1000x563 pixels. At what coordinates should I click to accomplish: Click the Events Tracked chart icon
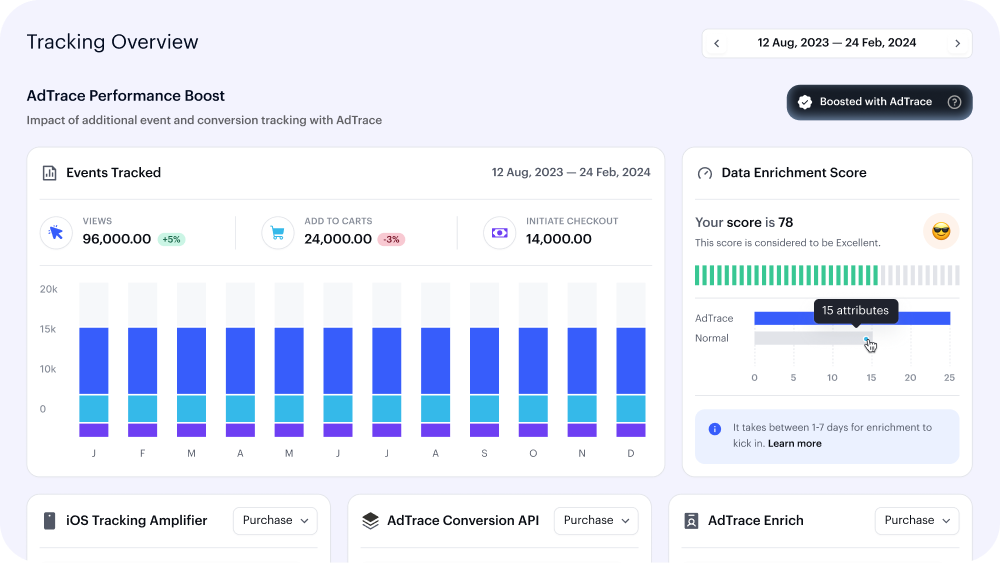coord(49,173)
